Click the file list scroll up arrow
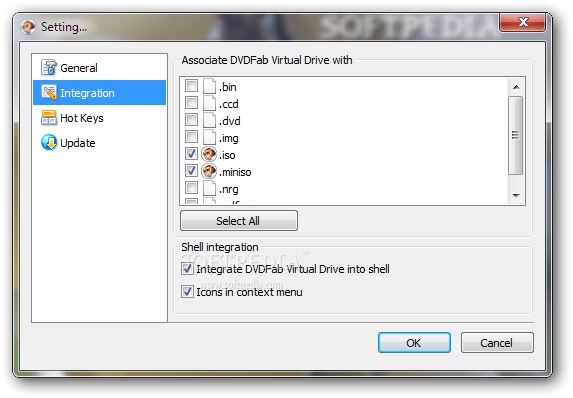573x398 pixels. click(x=516, y=87)
